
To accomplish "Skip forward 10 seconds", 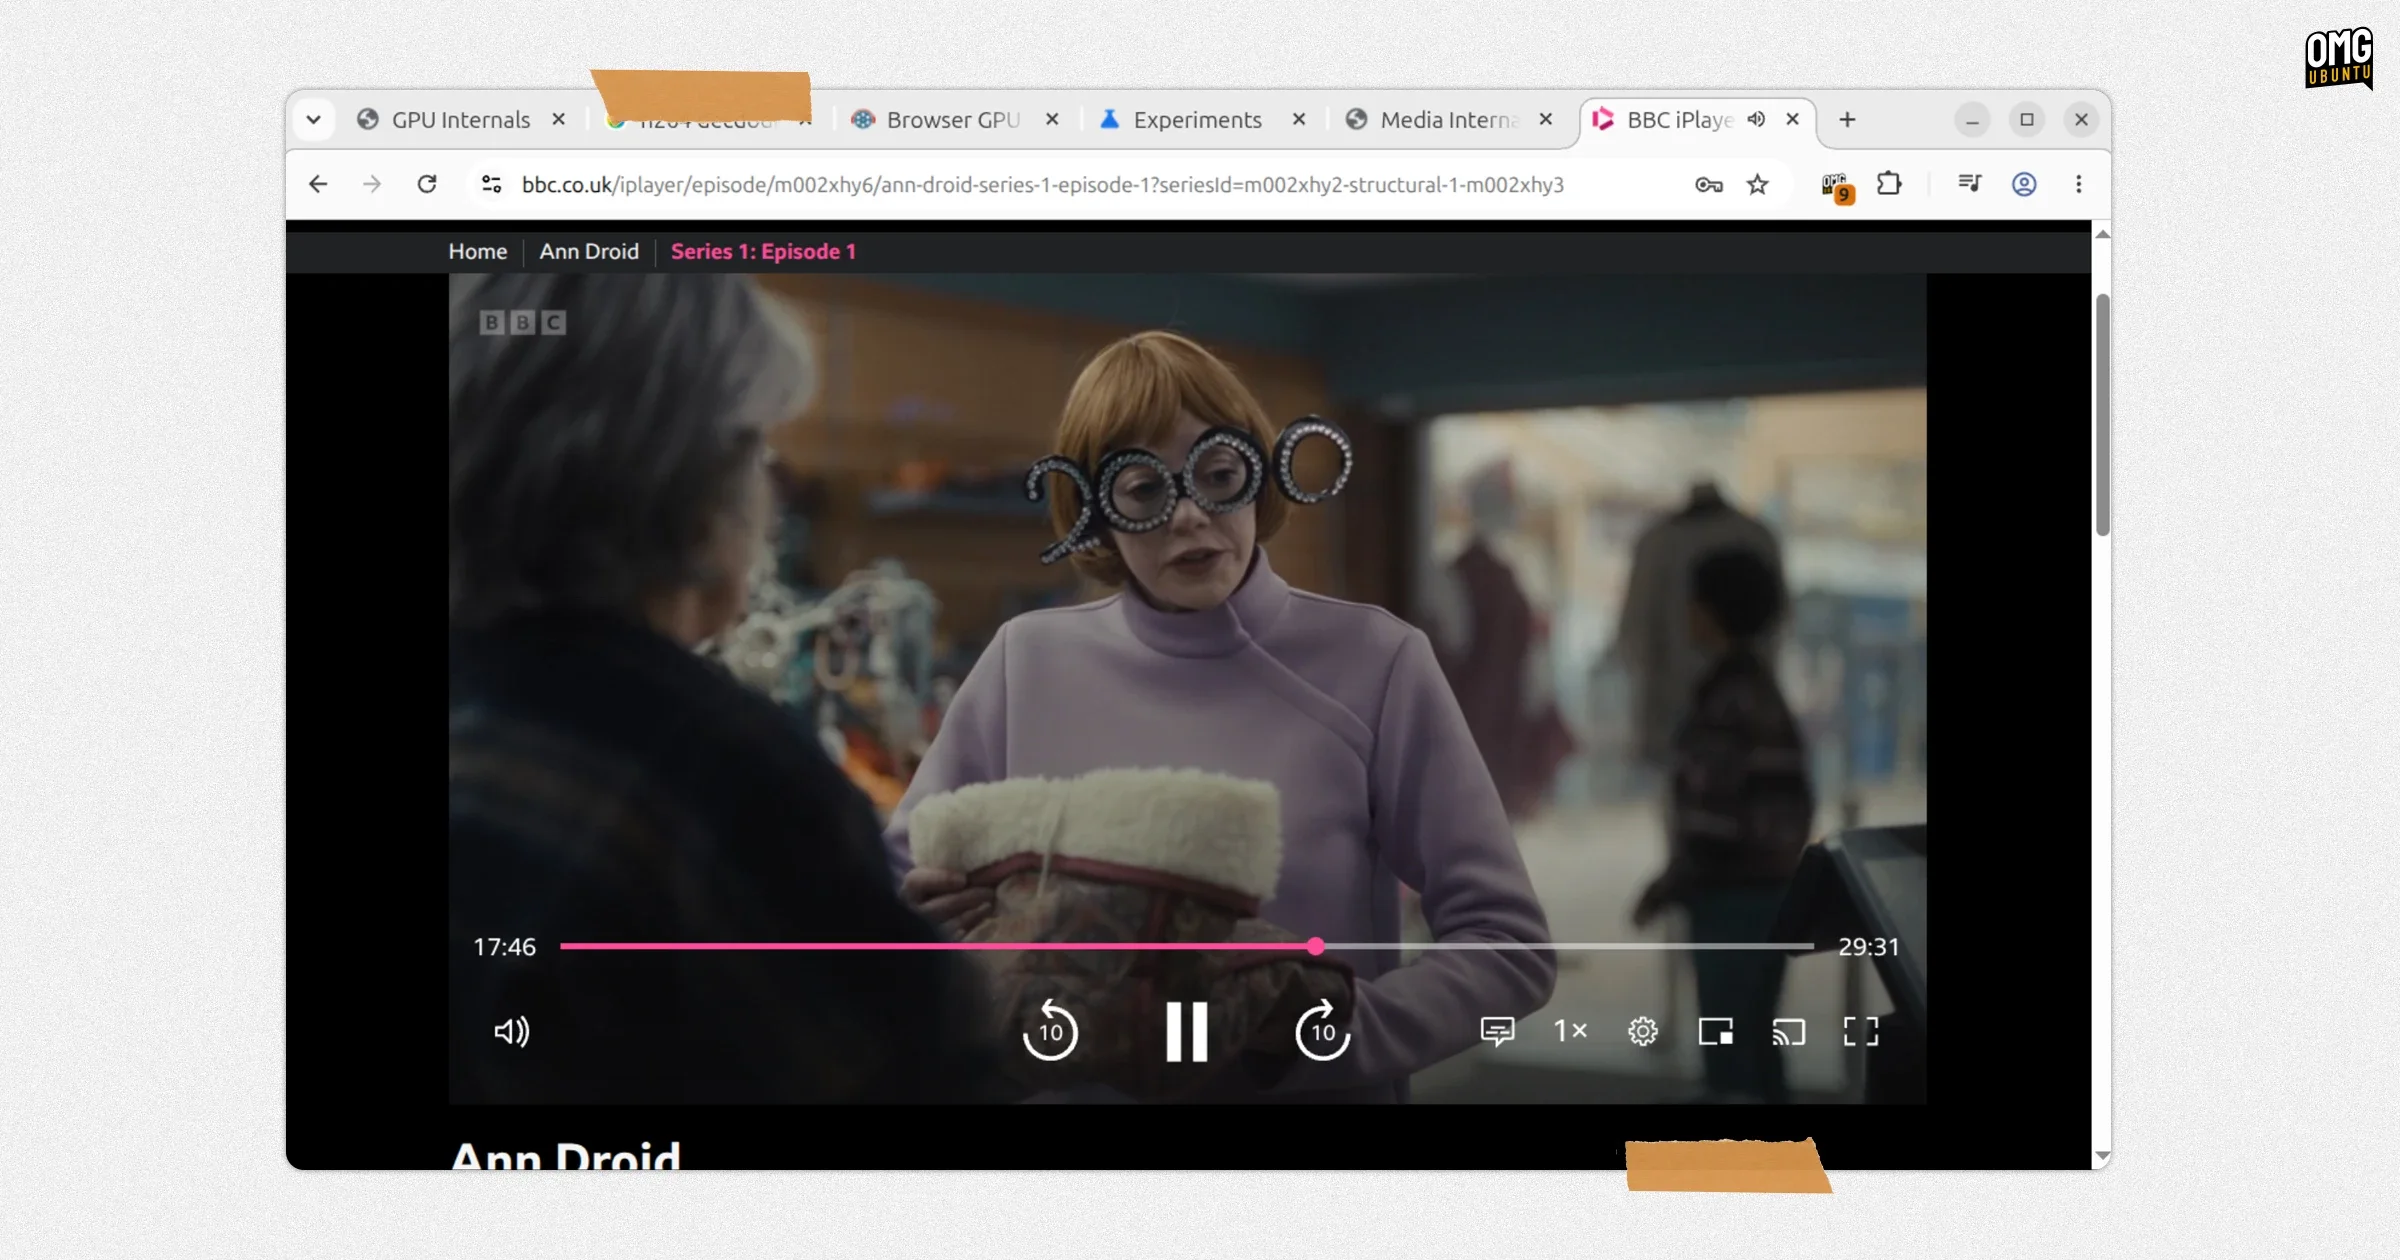I will click(x=1322, y=1030).
